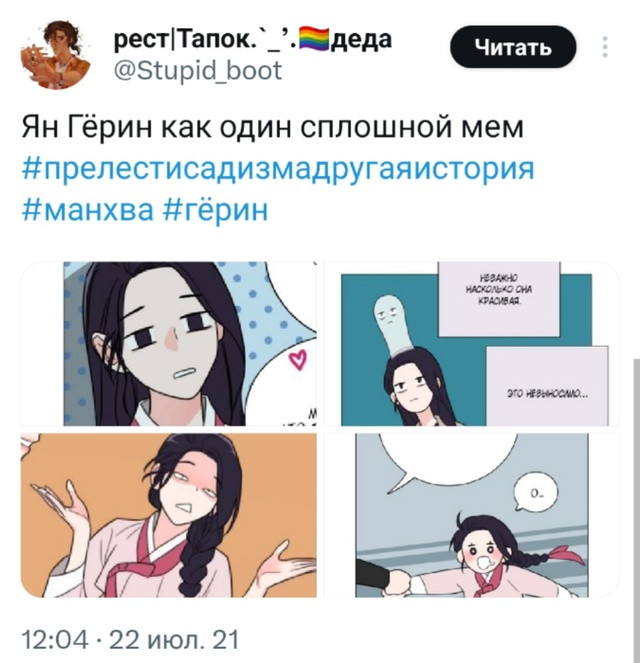Open the timestamp 12:04 · 22 июл. 21

[x=131, y=639]
